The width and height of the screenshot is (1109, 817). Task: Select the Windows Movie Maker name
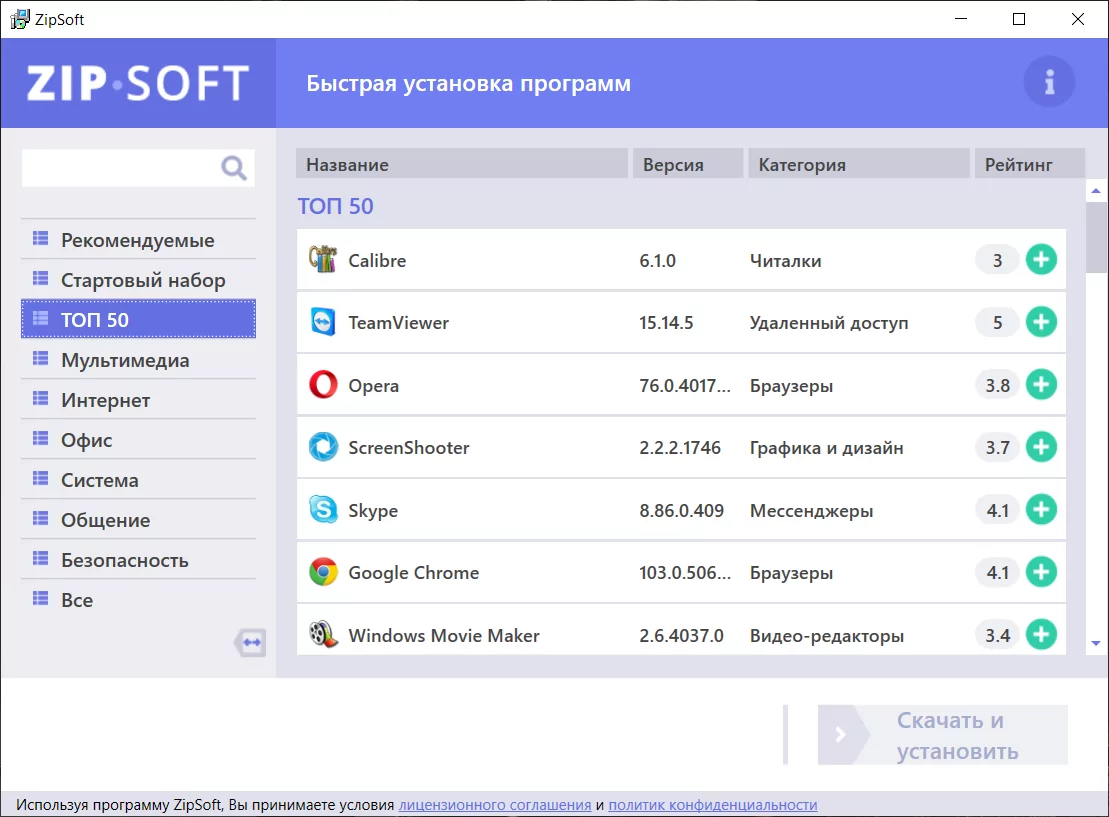point(443,635)
